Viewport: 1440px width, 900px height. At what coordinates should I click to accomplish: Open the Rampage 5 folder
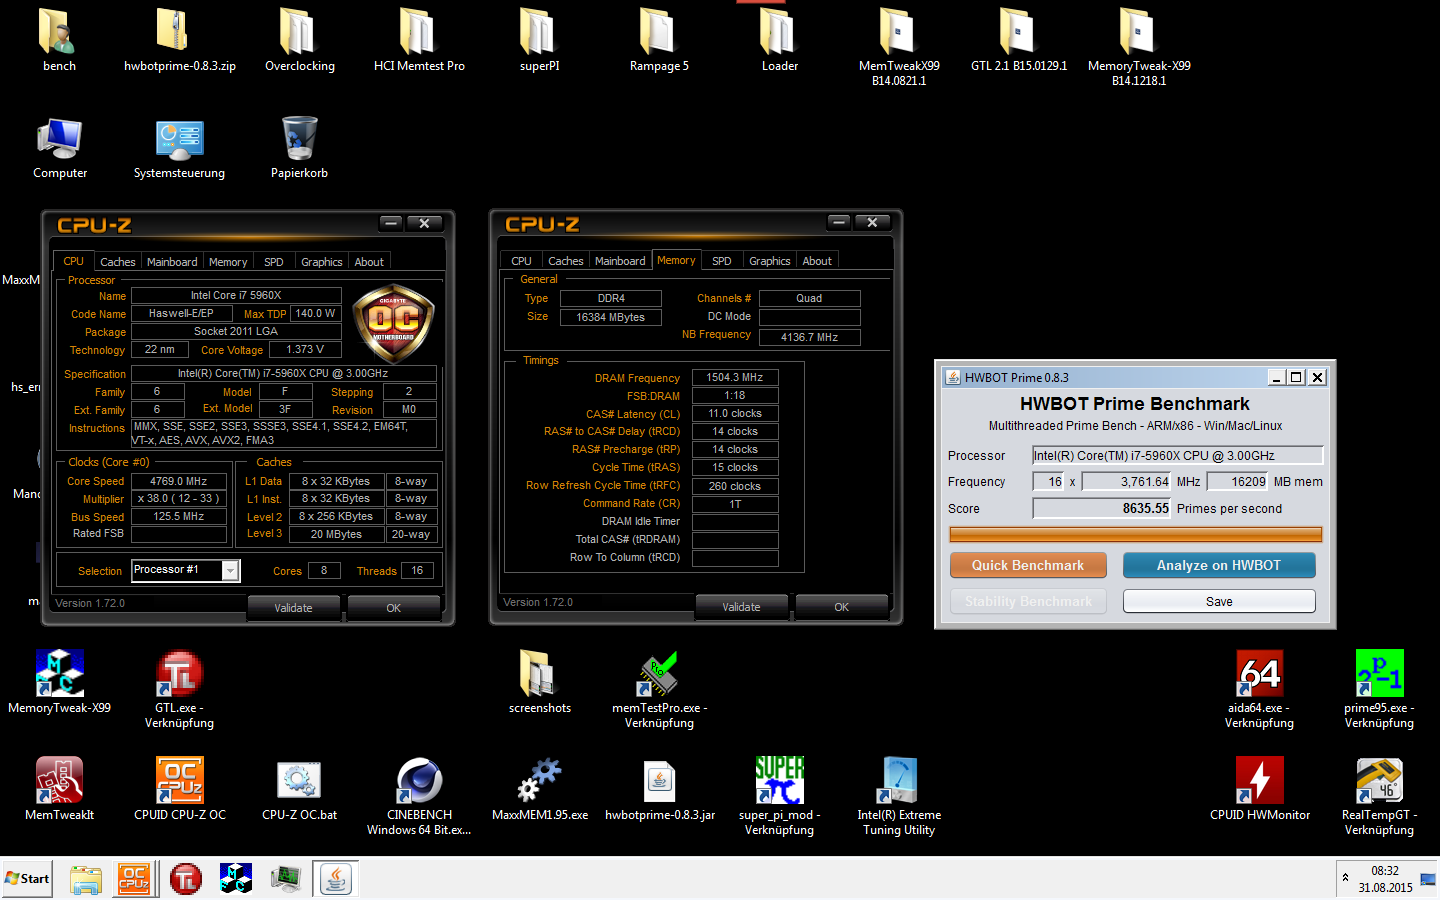pos(659,40)
